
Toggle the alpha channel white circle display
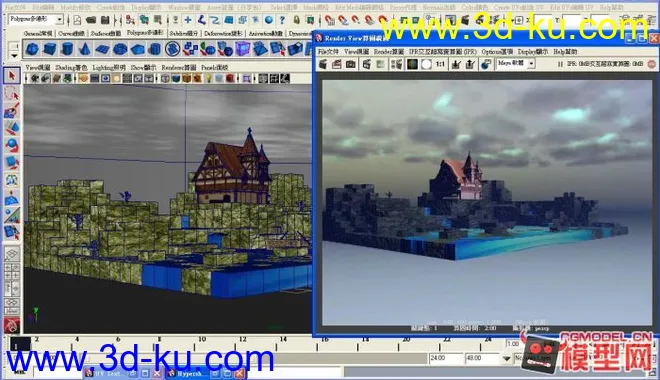[426, 64]
